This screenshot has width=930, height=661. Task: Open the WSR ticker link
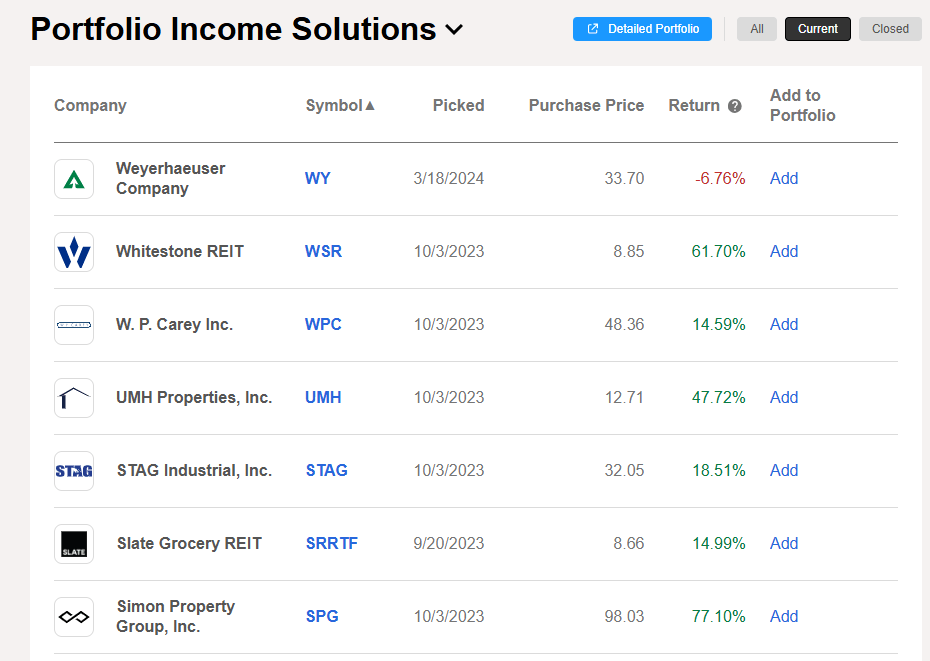pos(323,252)
